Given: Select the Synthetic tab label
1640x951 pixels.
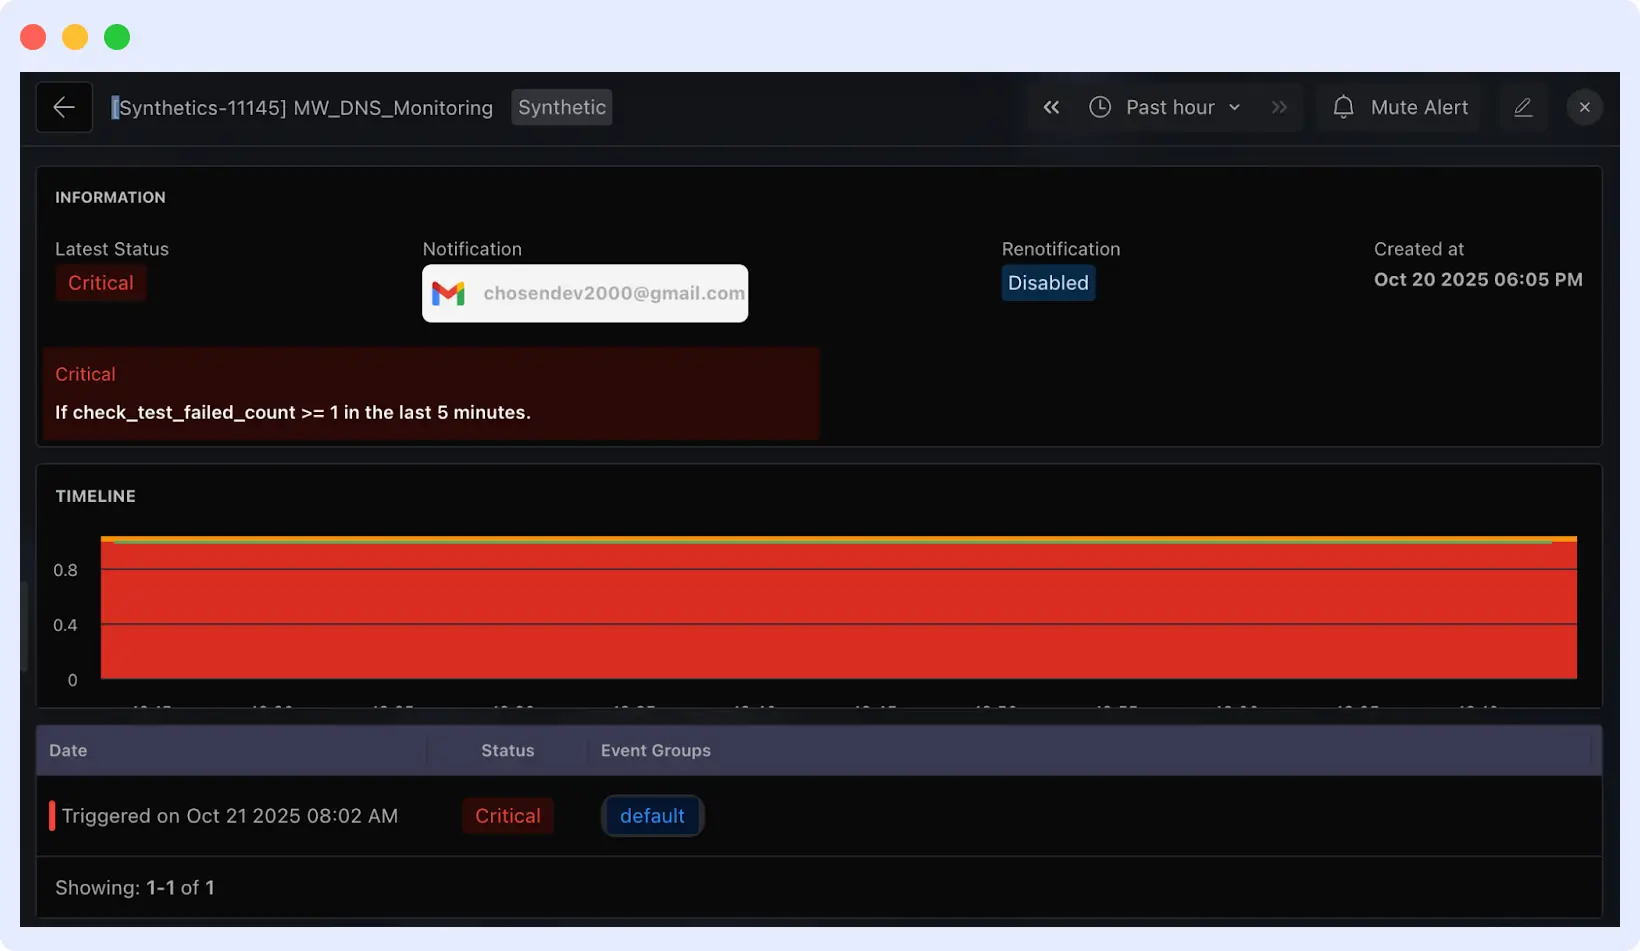Looking at the screenshot, I should 561,107.
